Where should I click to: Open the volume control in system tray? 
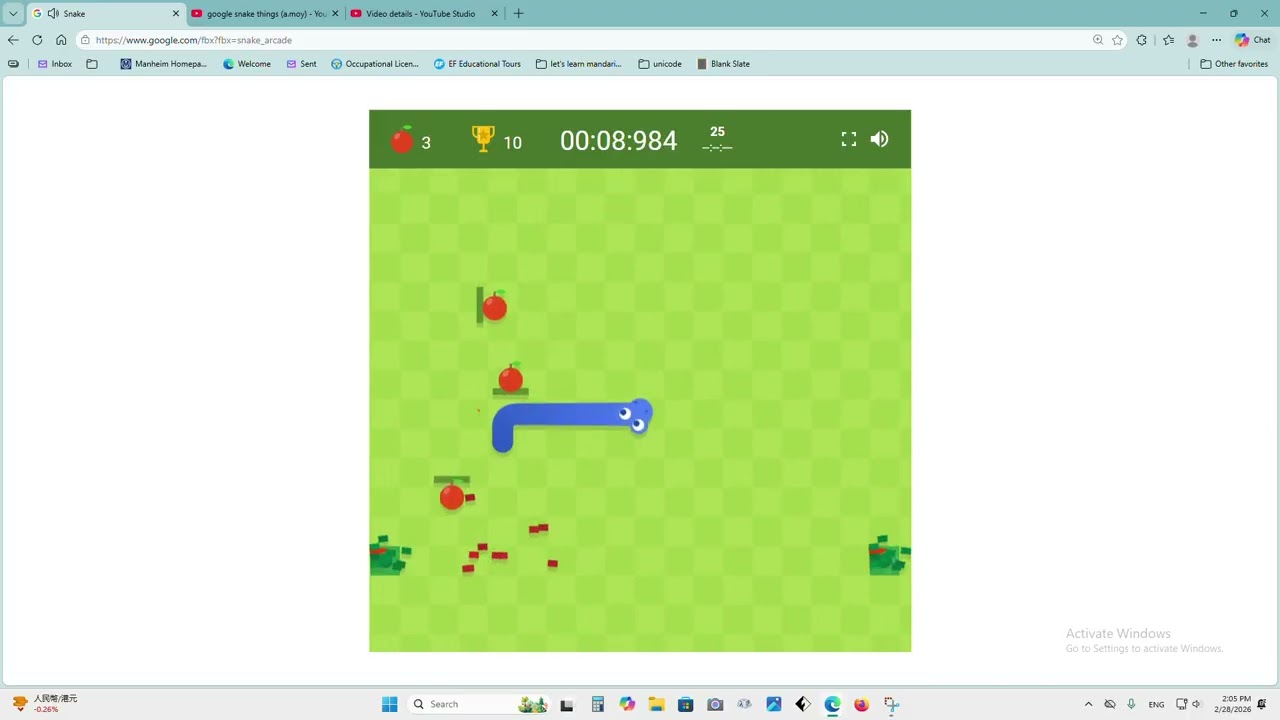[x=1197, y=704]
